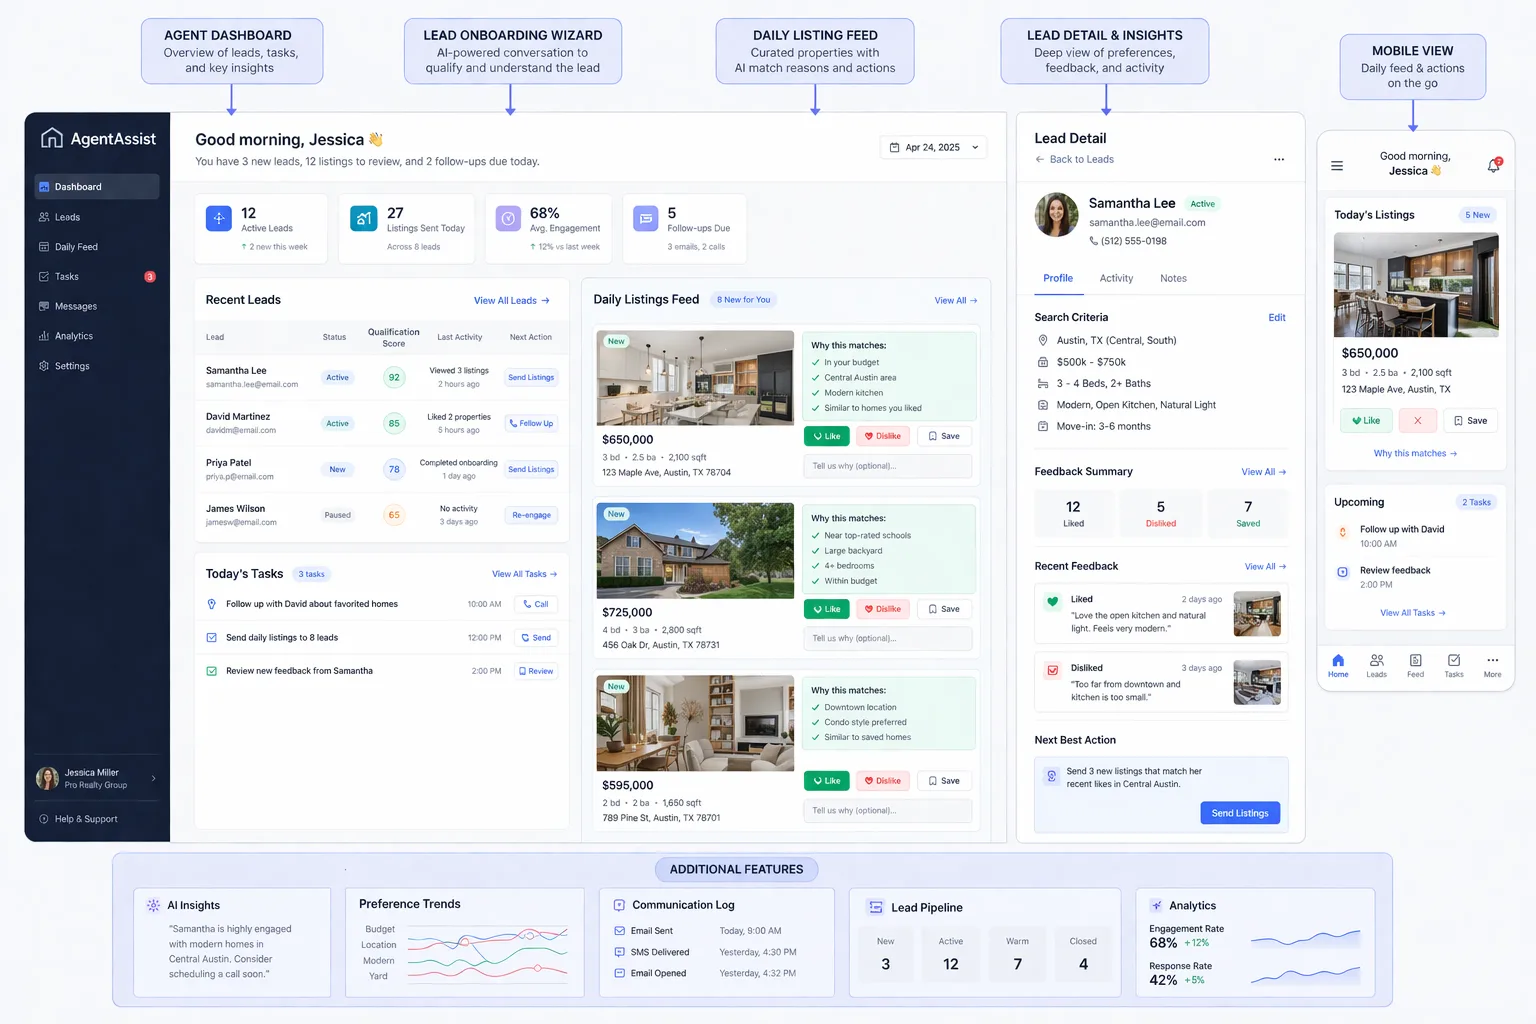
Task: Click the Active Leads stat icon
Action: pos(219,218)
